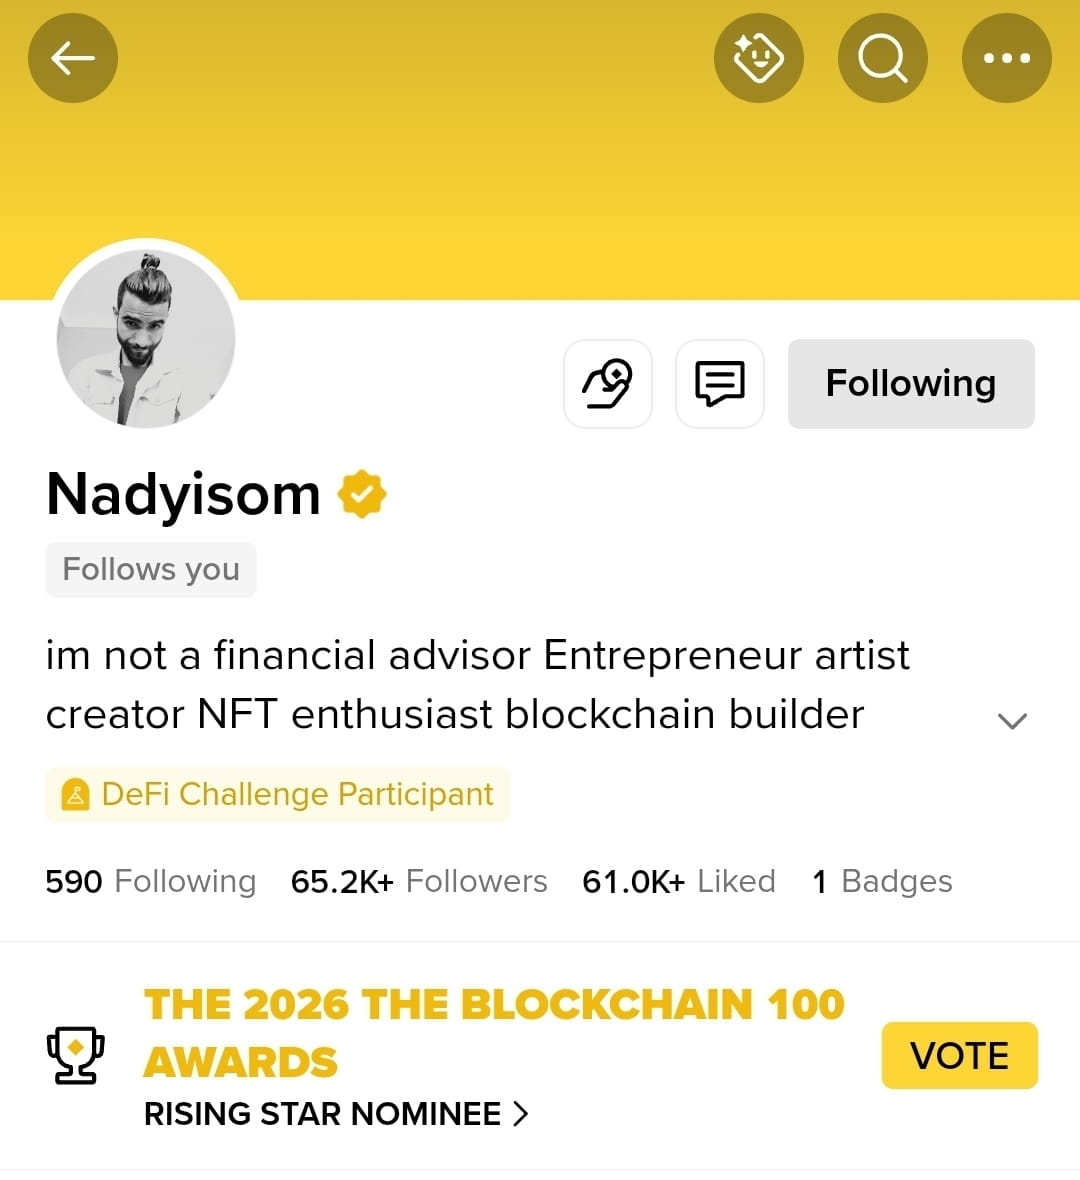The width and height of the screenshot is (1080, 1180).
Task: Open the sticker smiley tag icon
Action: pos(759,58)
